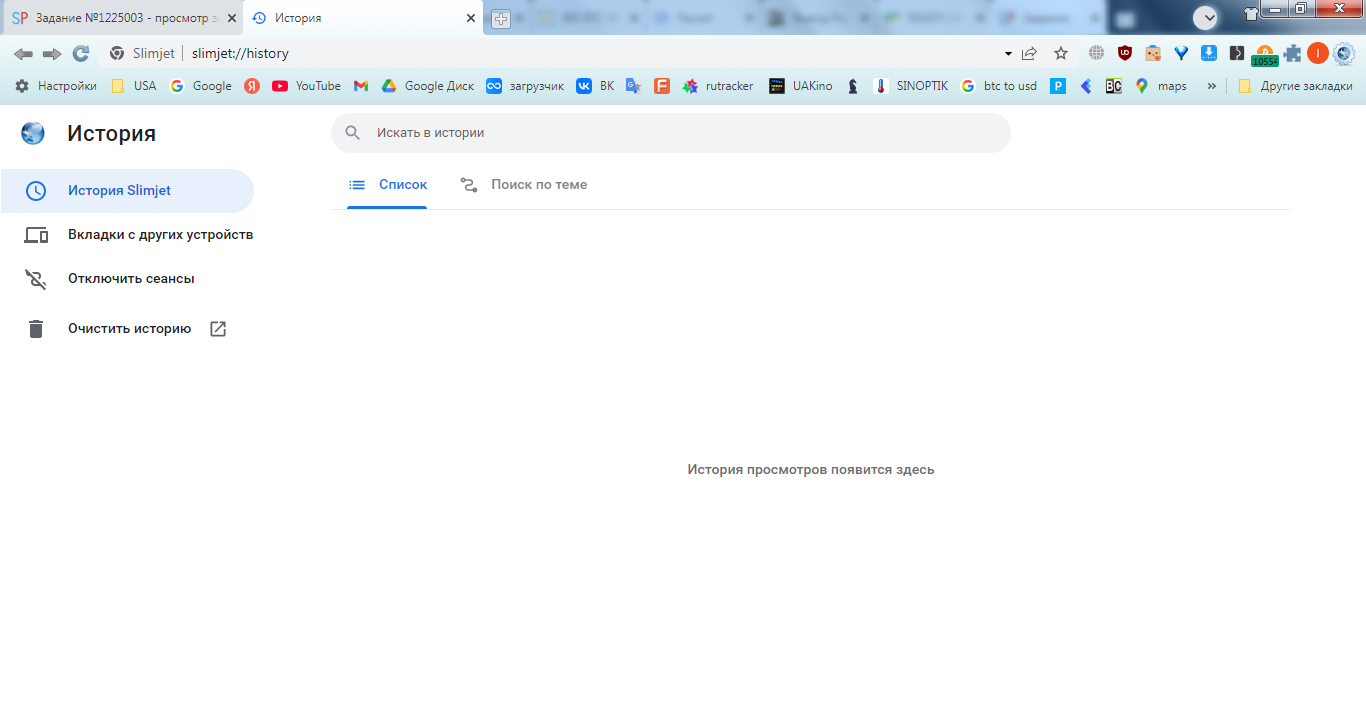Open the USA bookmarks folder

tap(133, 86)
